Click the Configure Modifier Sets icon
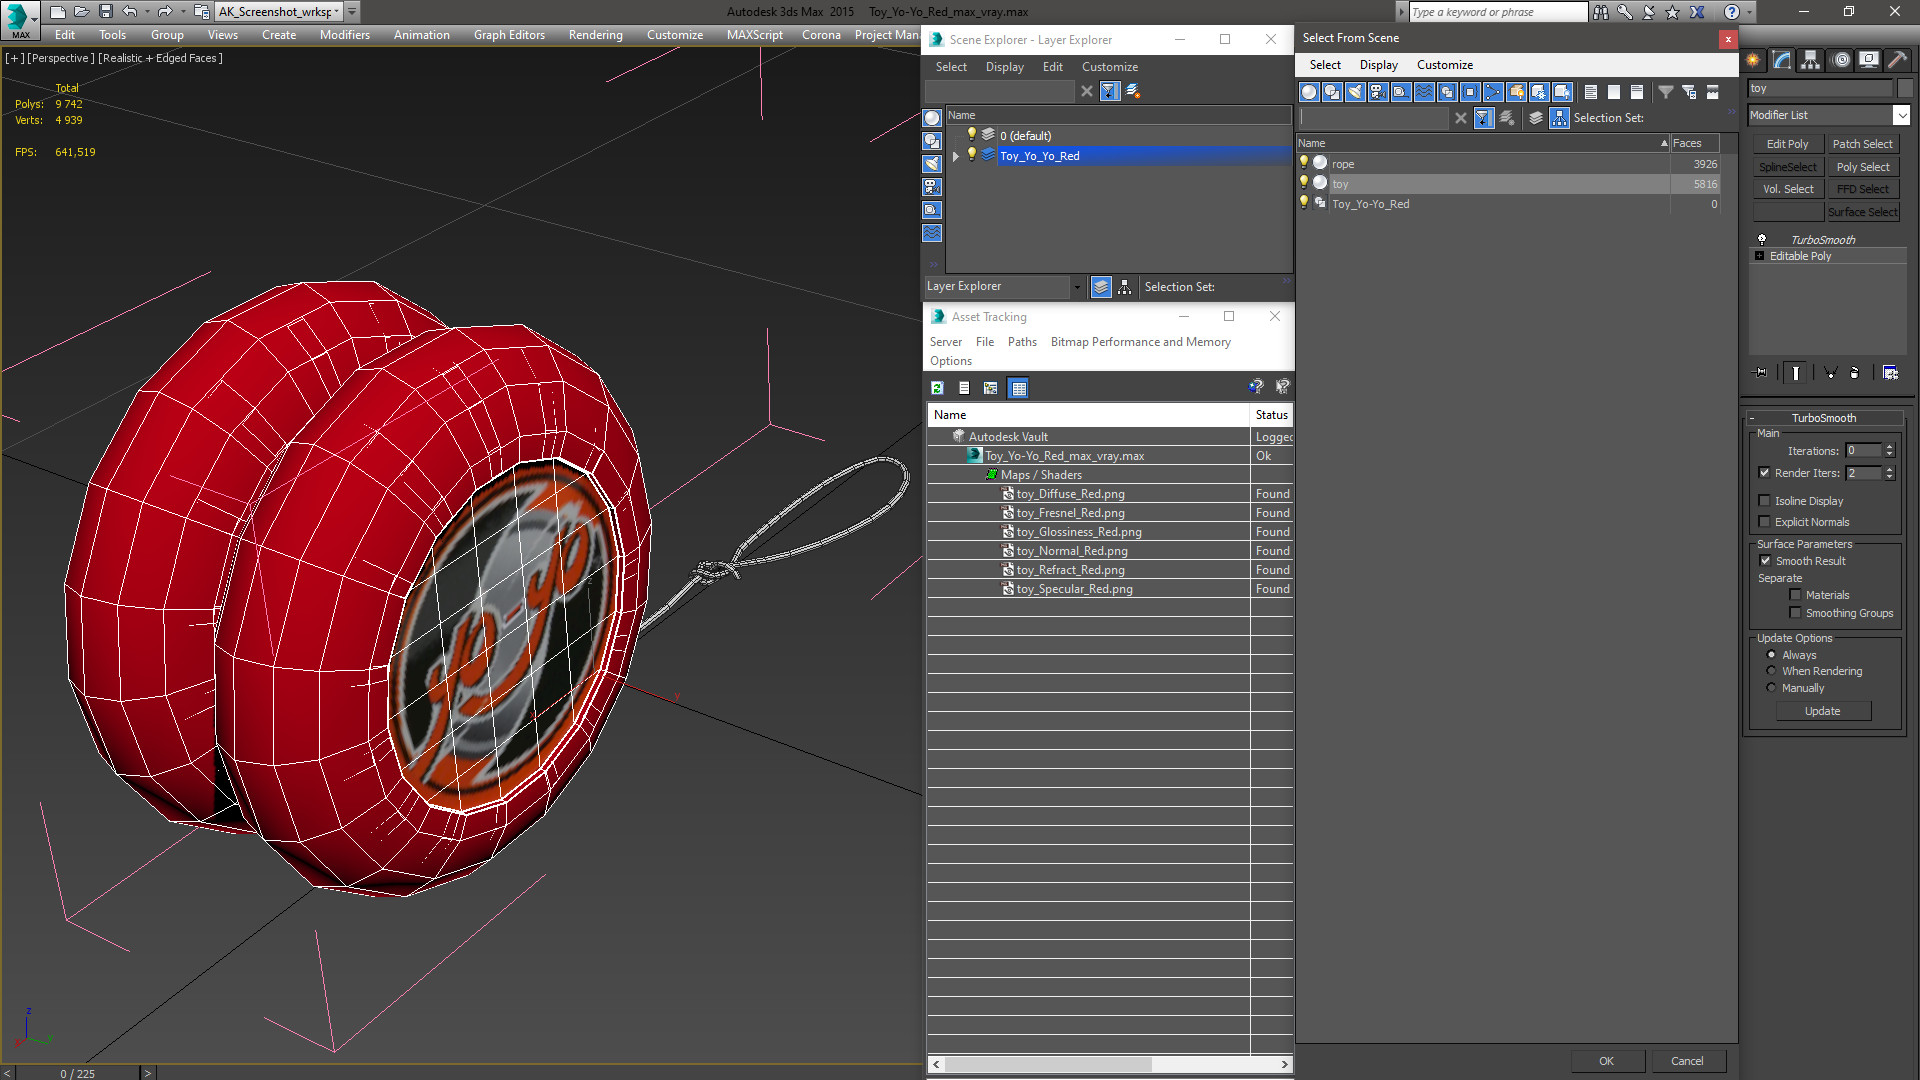This screenshot has width=1920, height=1080. click(x=1890, y=373)
